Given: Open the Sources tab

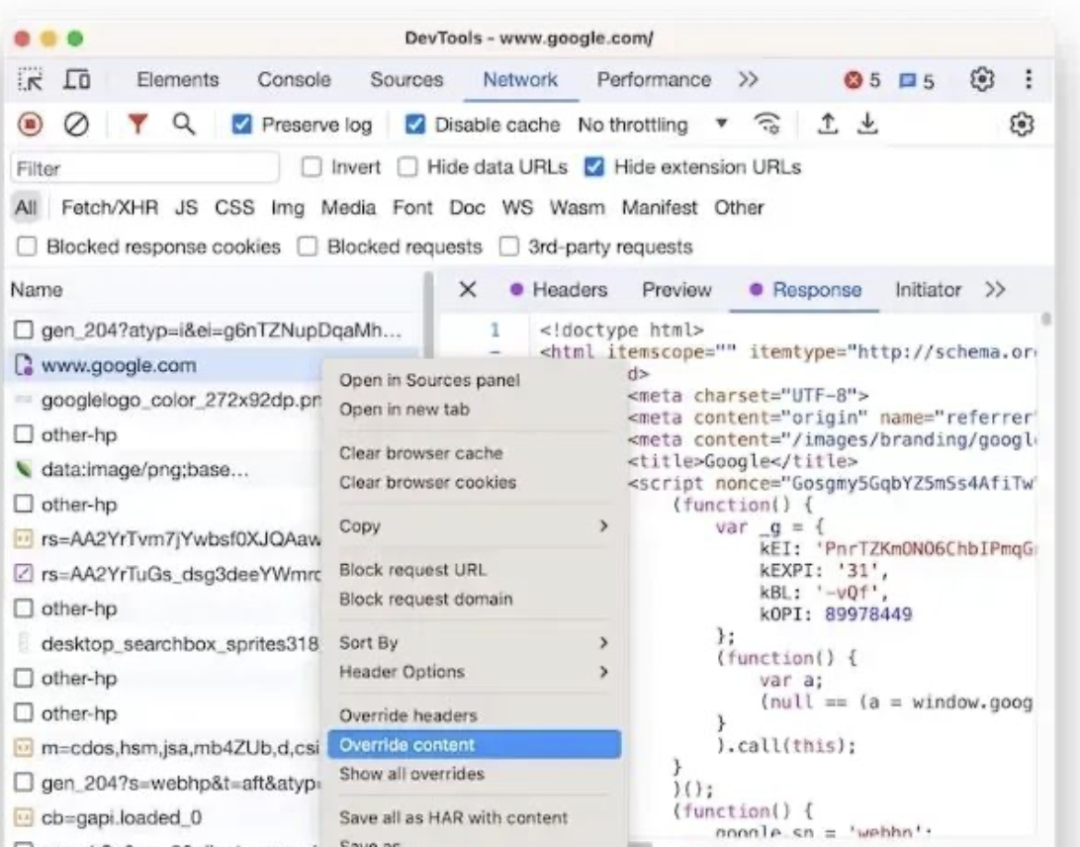Looking at the screenshot, I should 406,80.
